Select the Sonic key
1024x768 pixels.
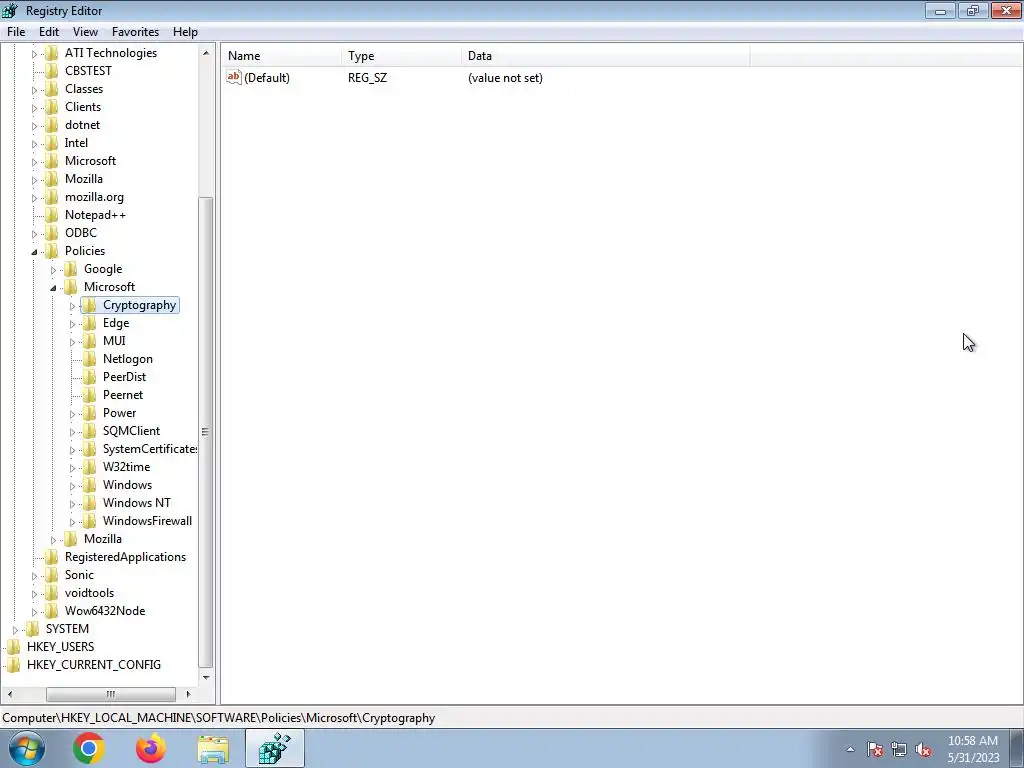point(79,575)
